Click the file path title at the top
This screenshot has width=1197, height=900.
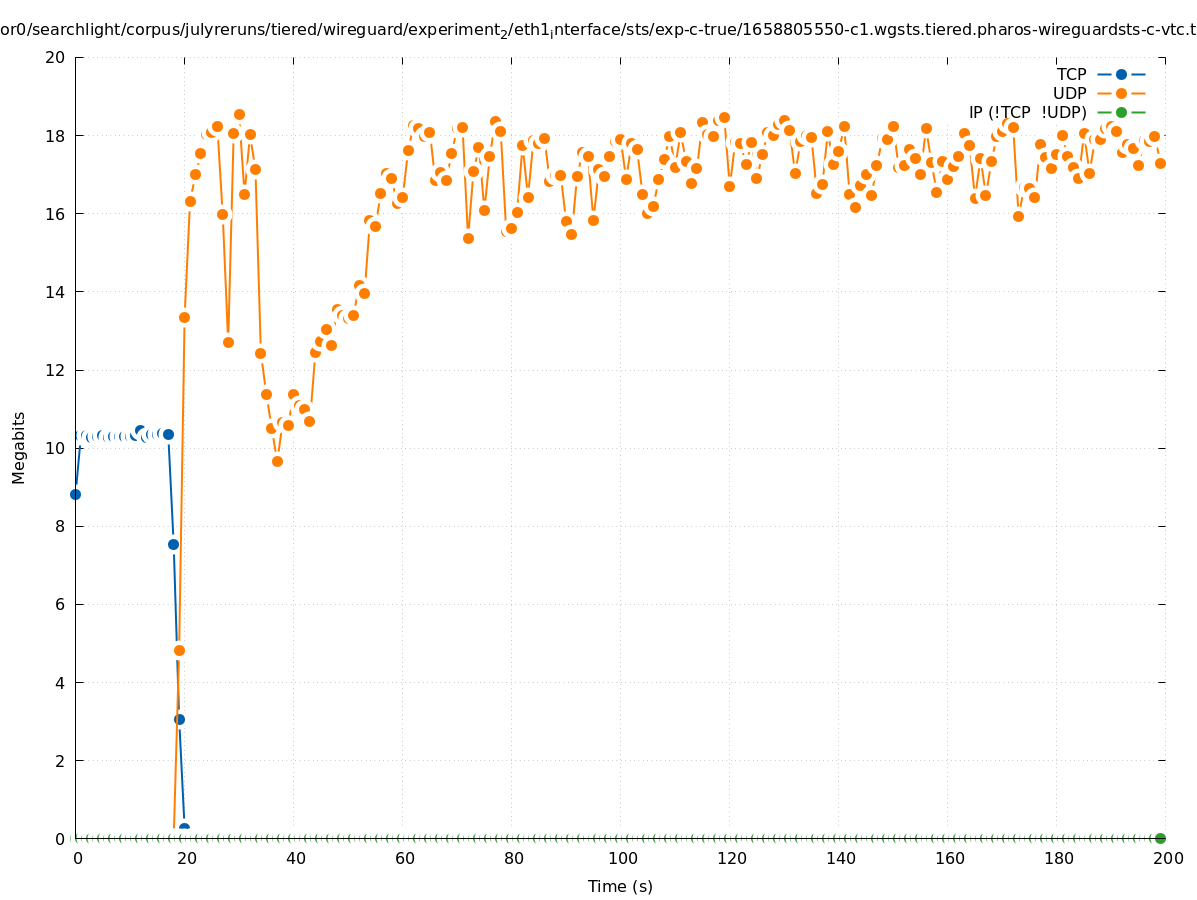(x=598, y=30)
